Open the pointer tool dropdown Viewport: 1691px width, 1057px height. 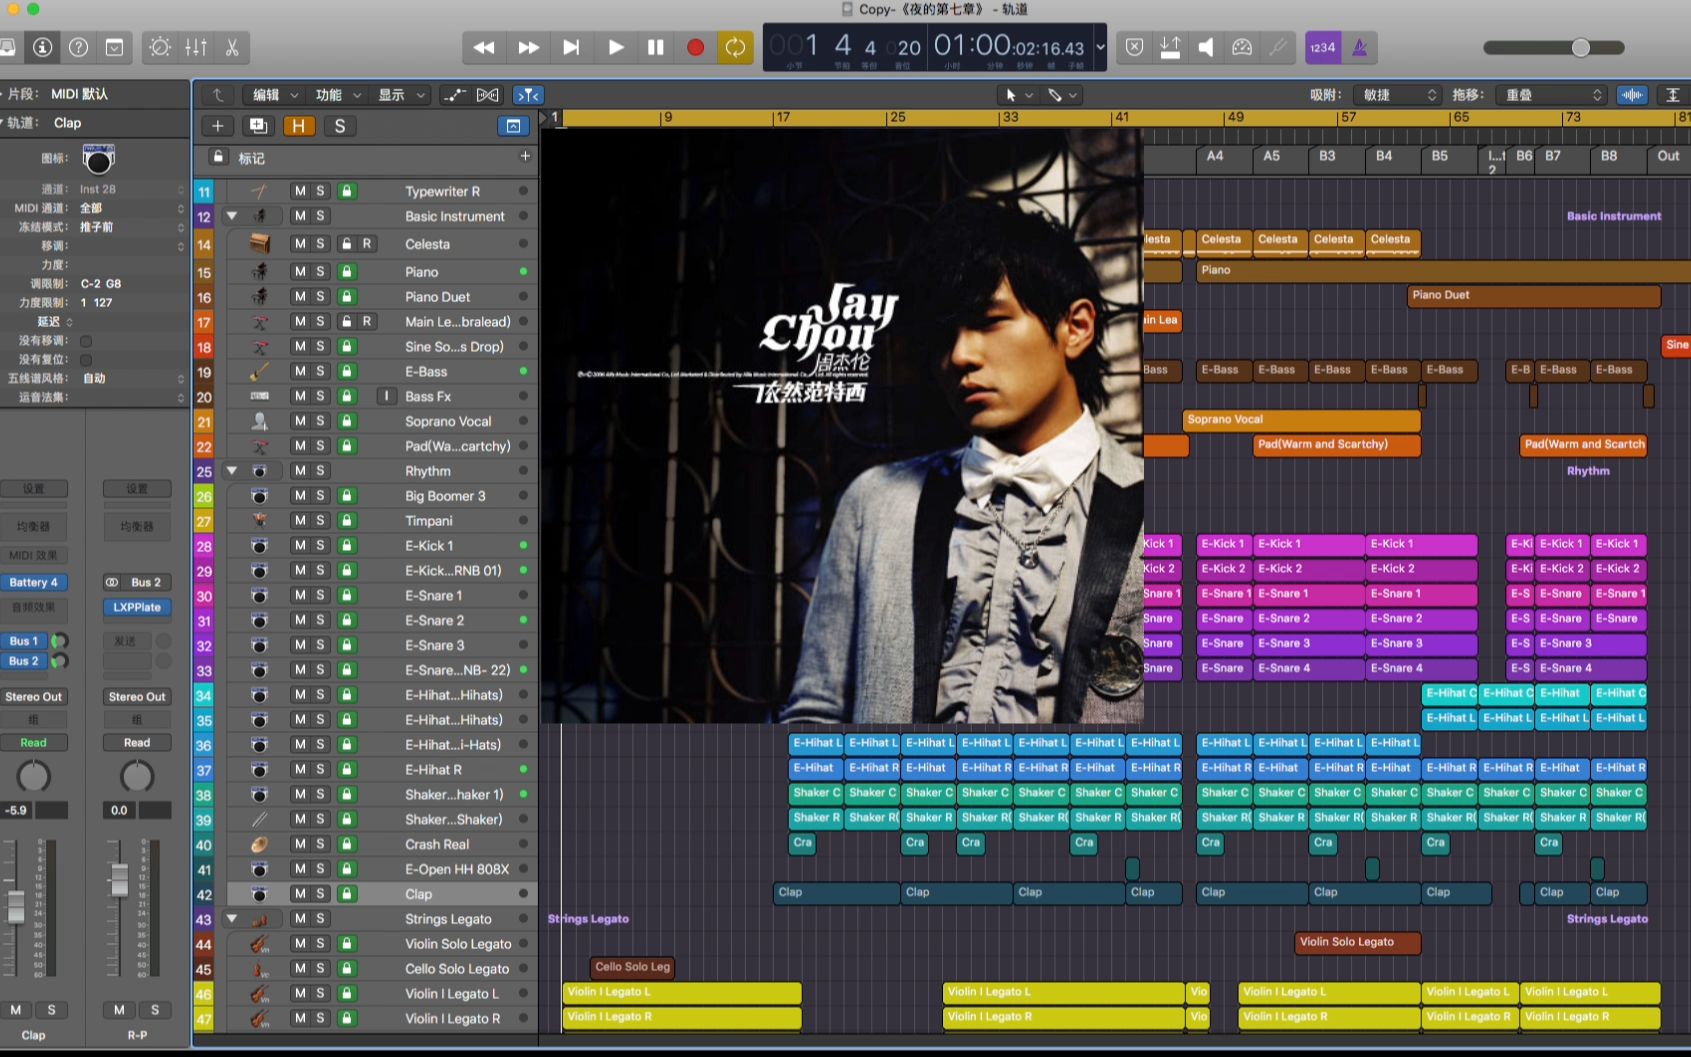pyautogui.click(x=1019, y=95)
